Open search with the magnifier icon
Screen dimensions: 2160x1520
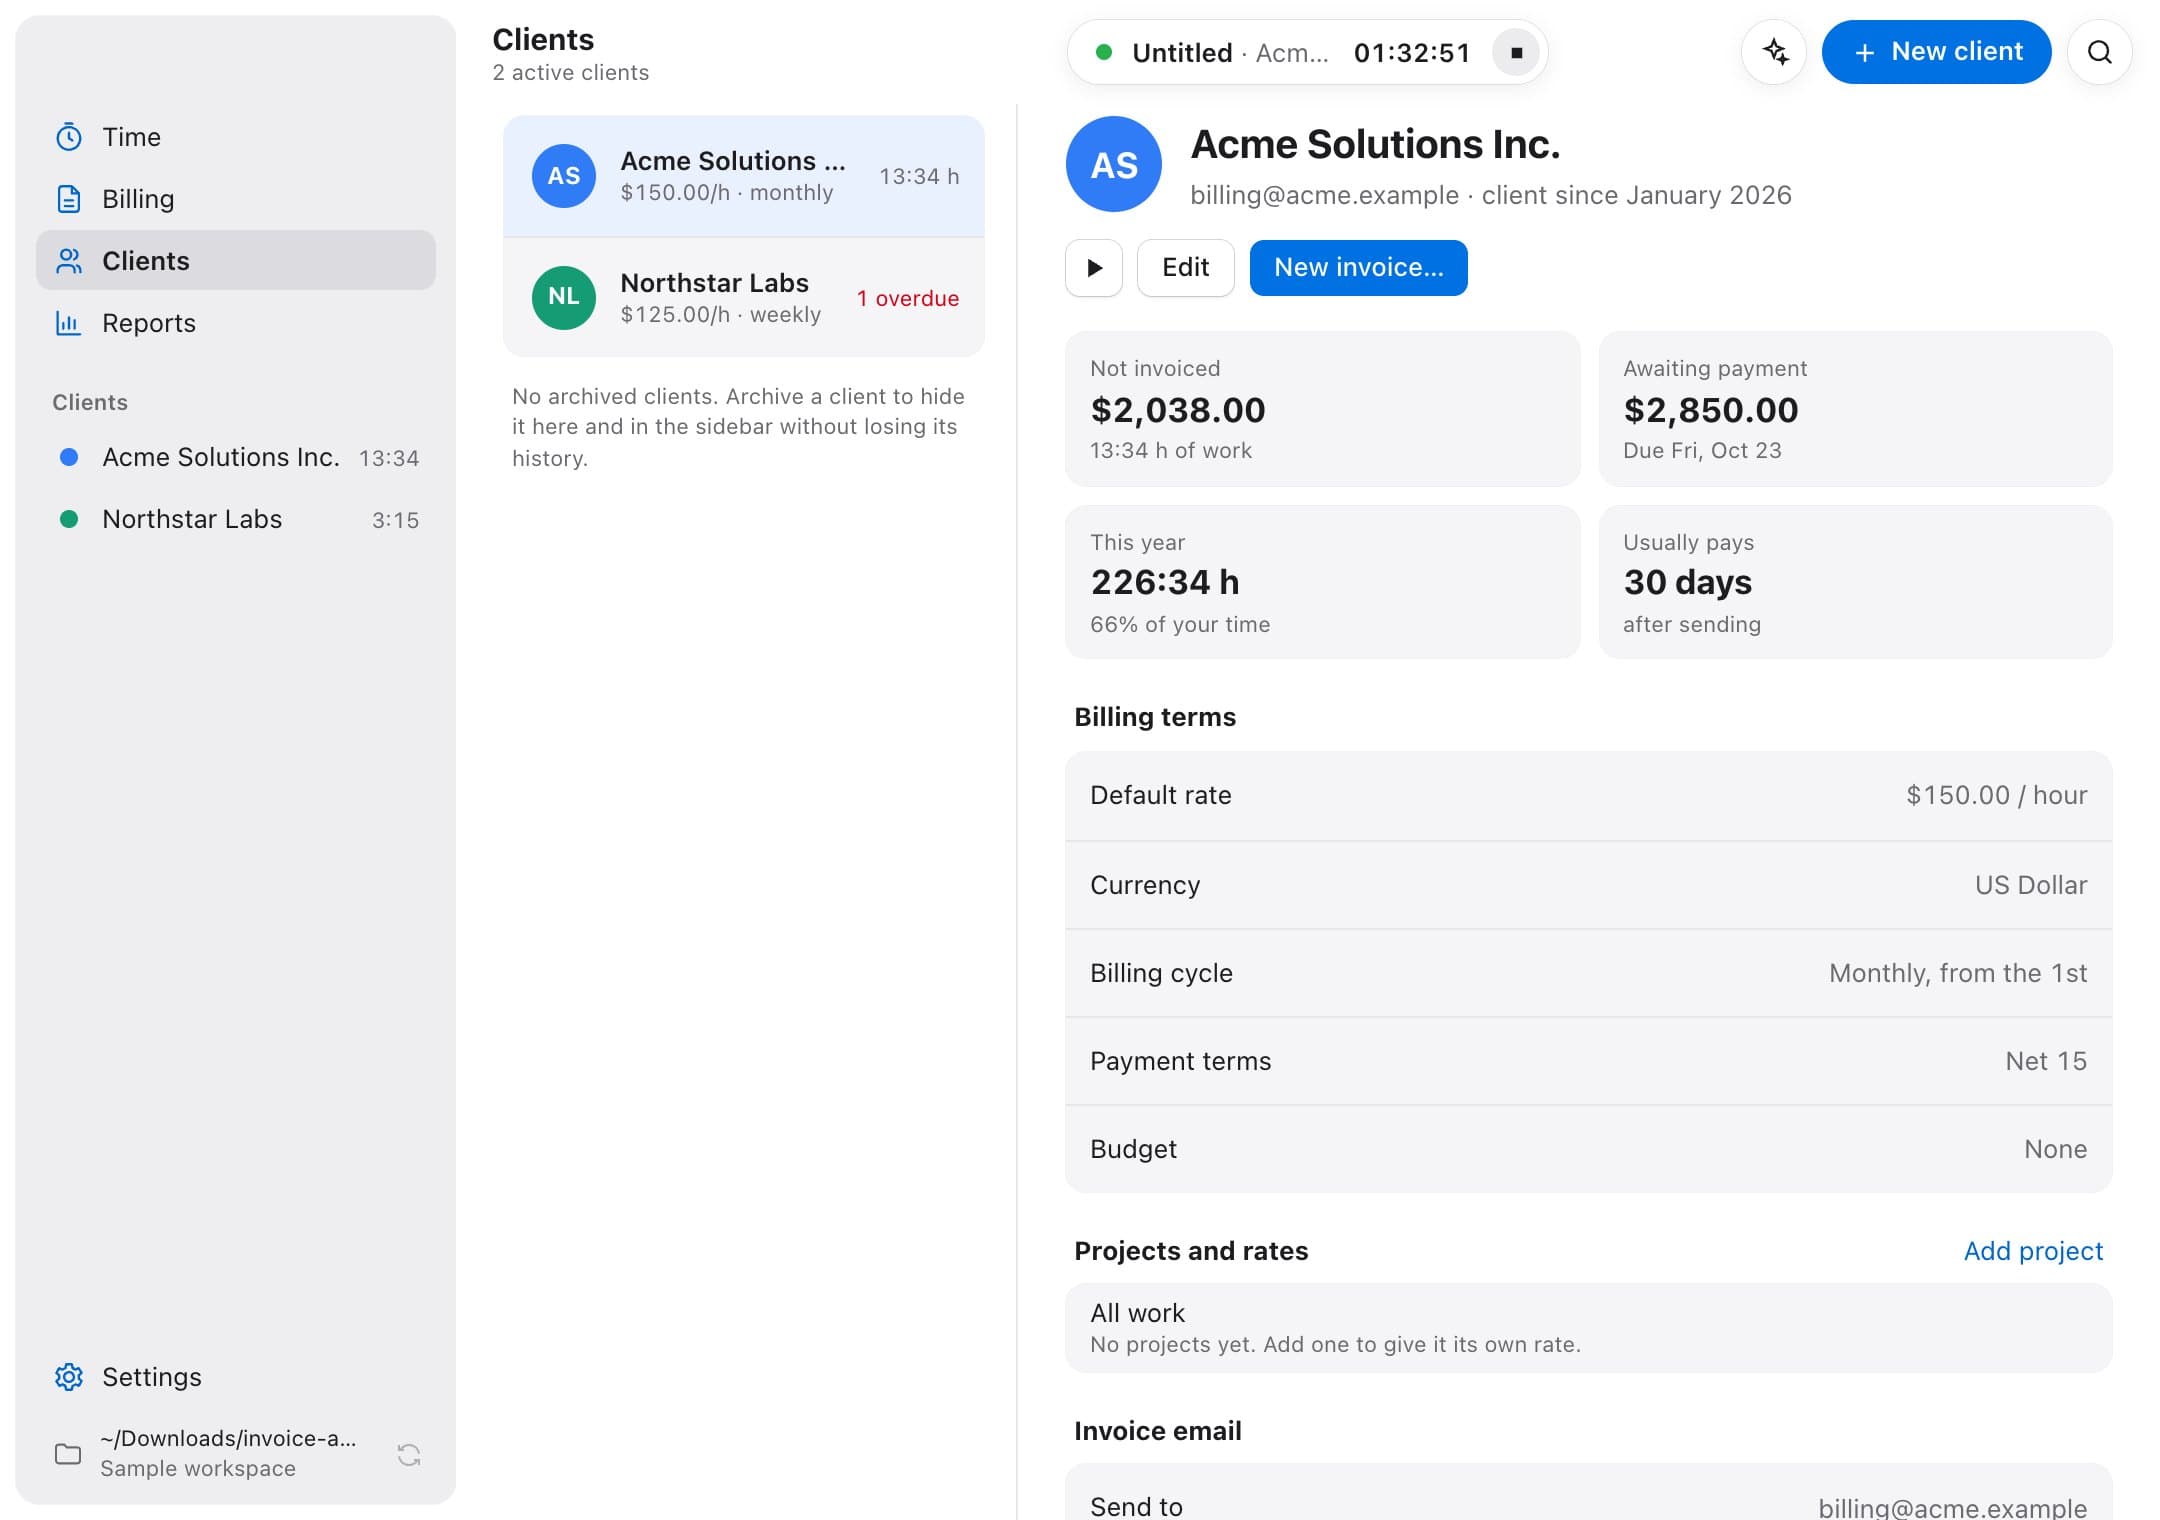2100,52
